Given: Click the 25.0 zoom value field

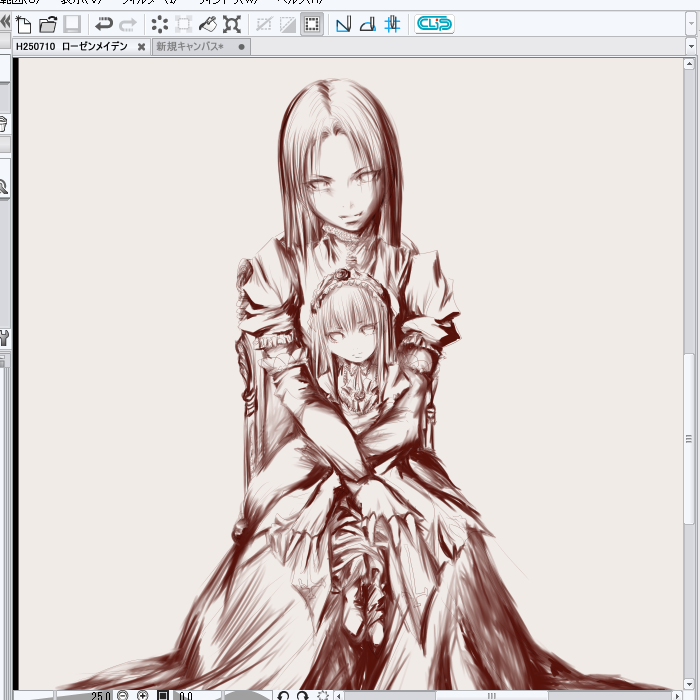Looking at the screenshot, I should [100, 696].
